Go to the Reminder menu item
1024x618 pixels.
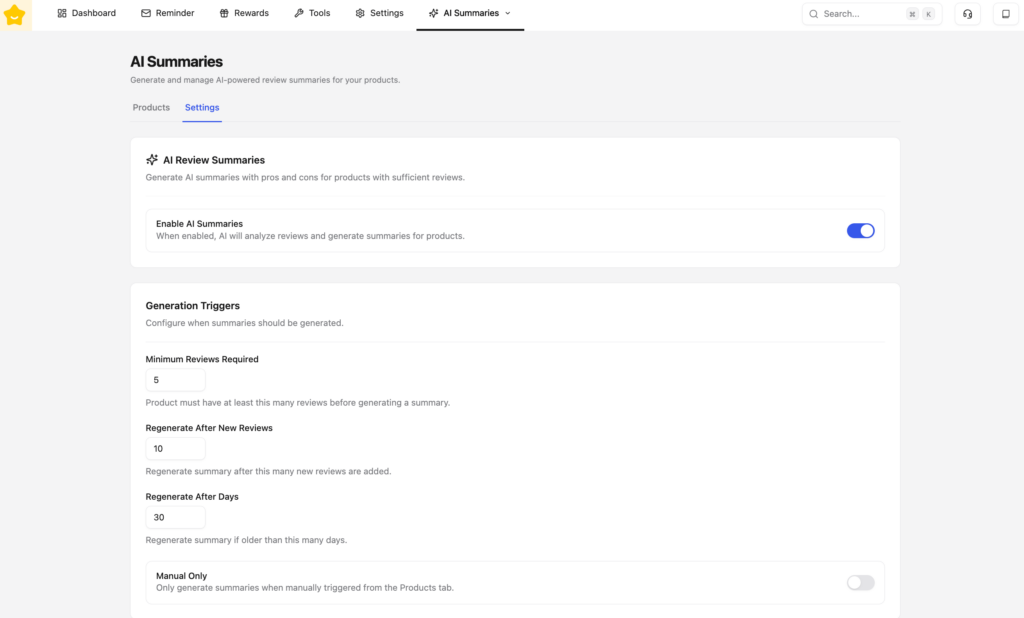pyautogui.click(x=168, y=13)
